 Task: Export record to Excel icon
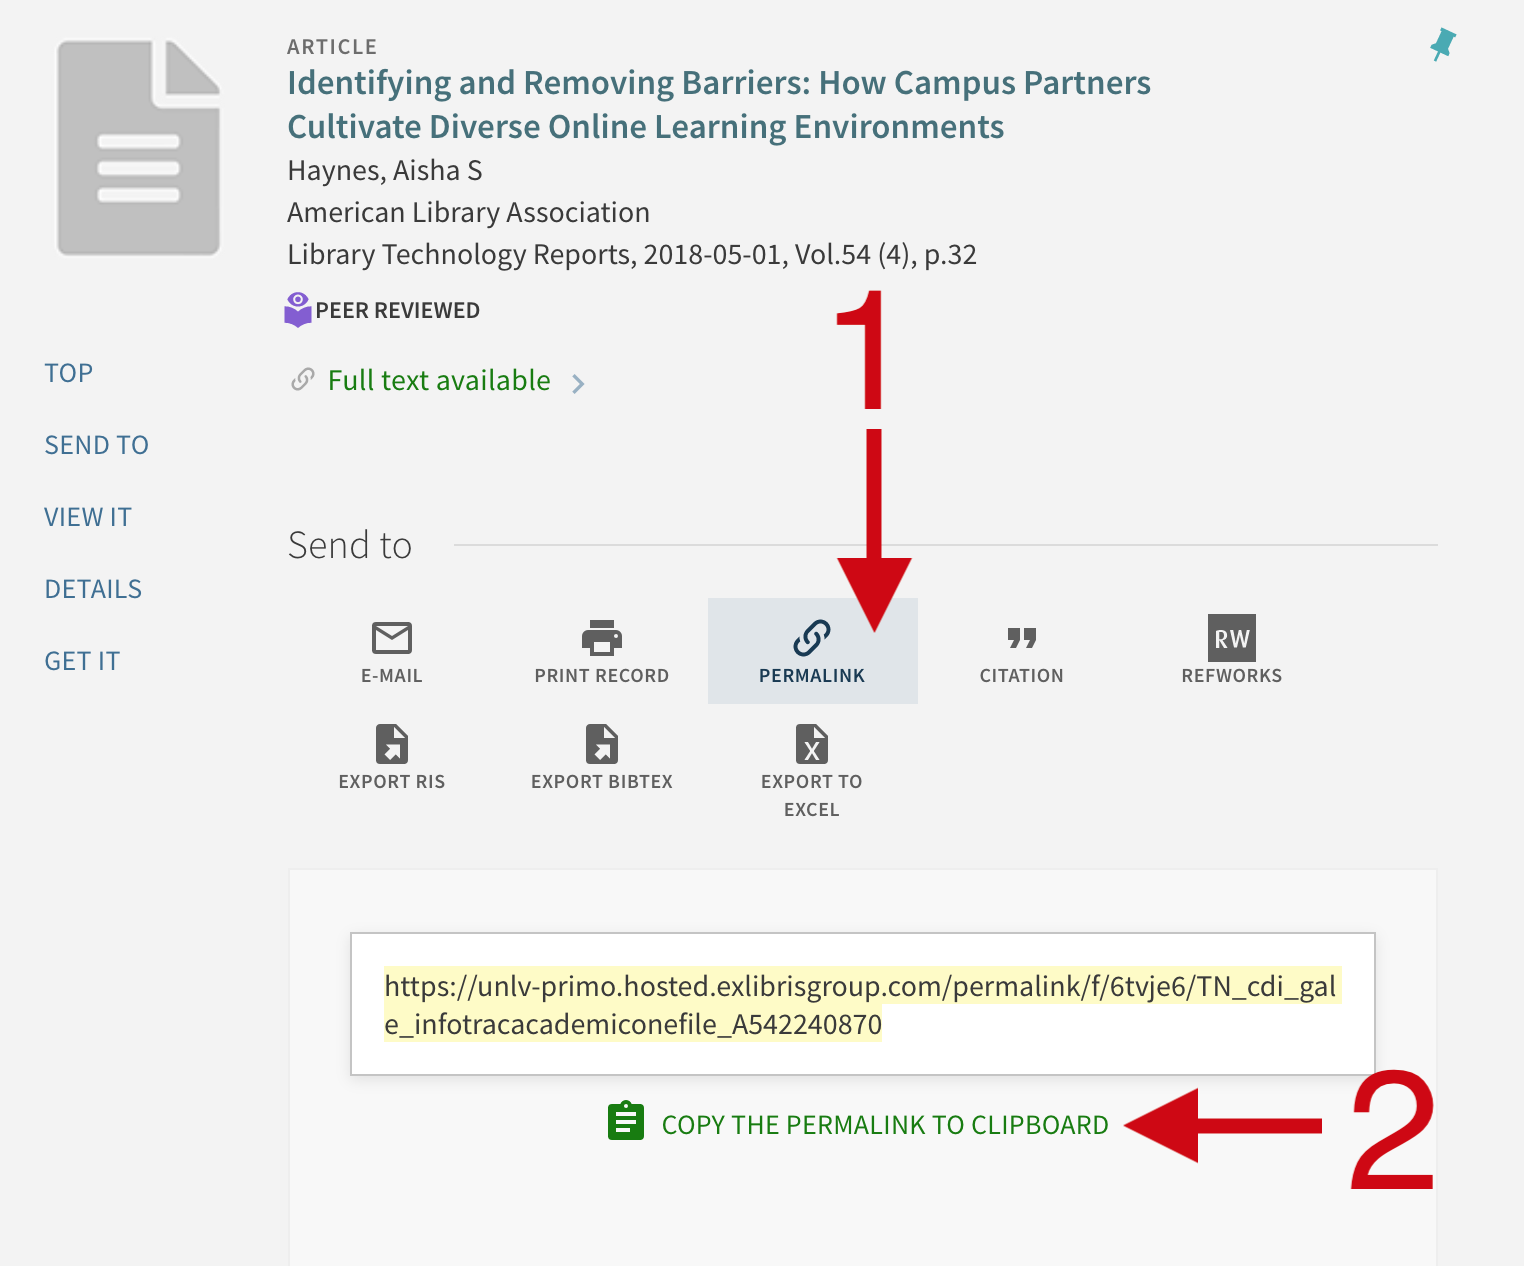(x=812, y=744)
